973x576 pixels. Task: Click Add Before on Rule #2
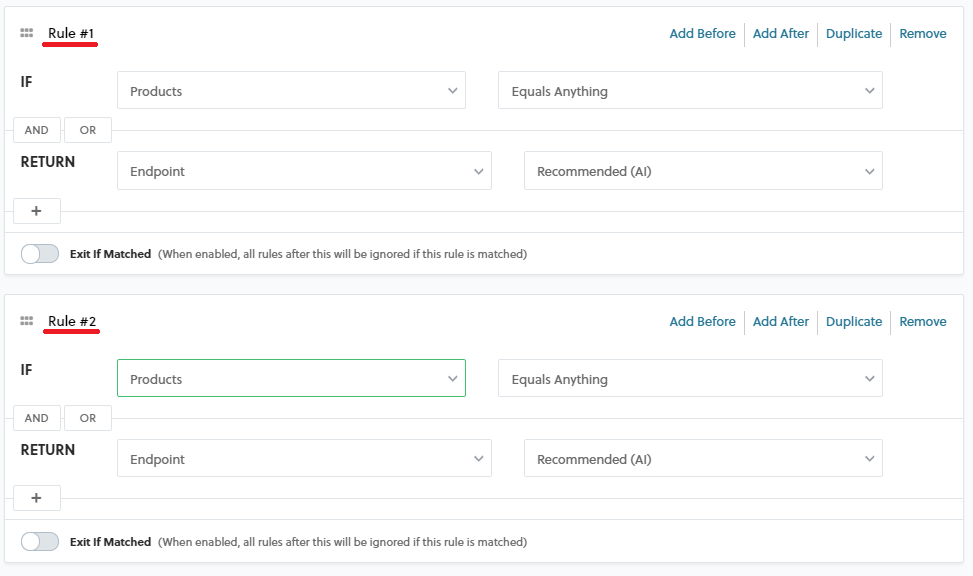702,321
